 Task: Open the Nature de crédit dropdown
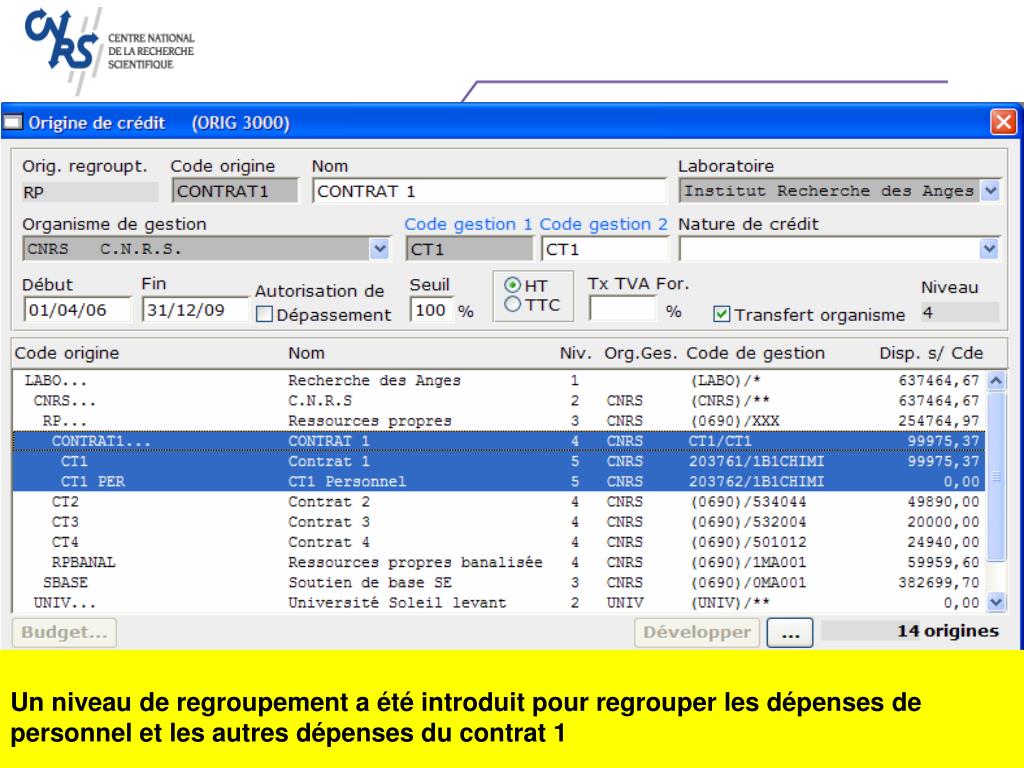tap(989, 249)
